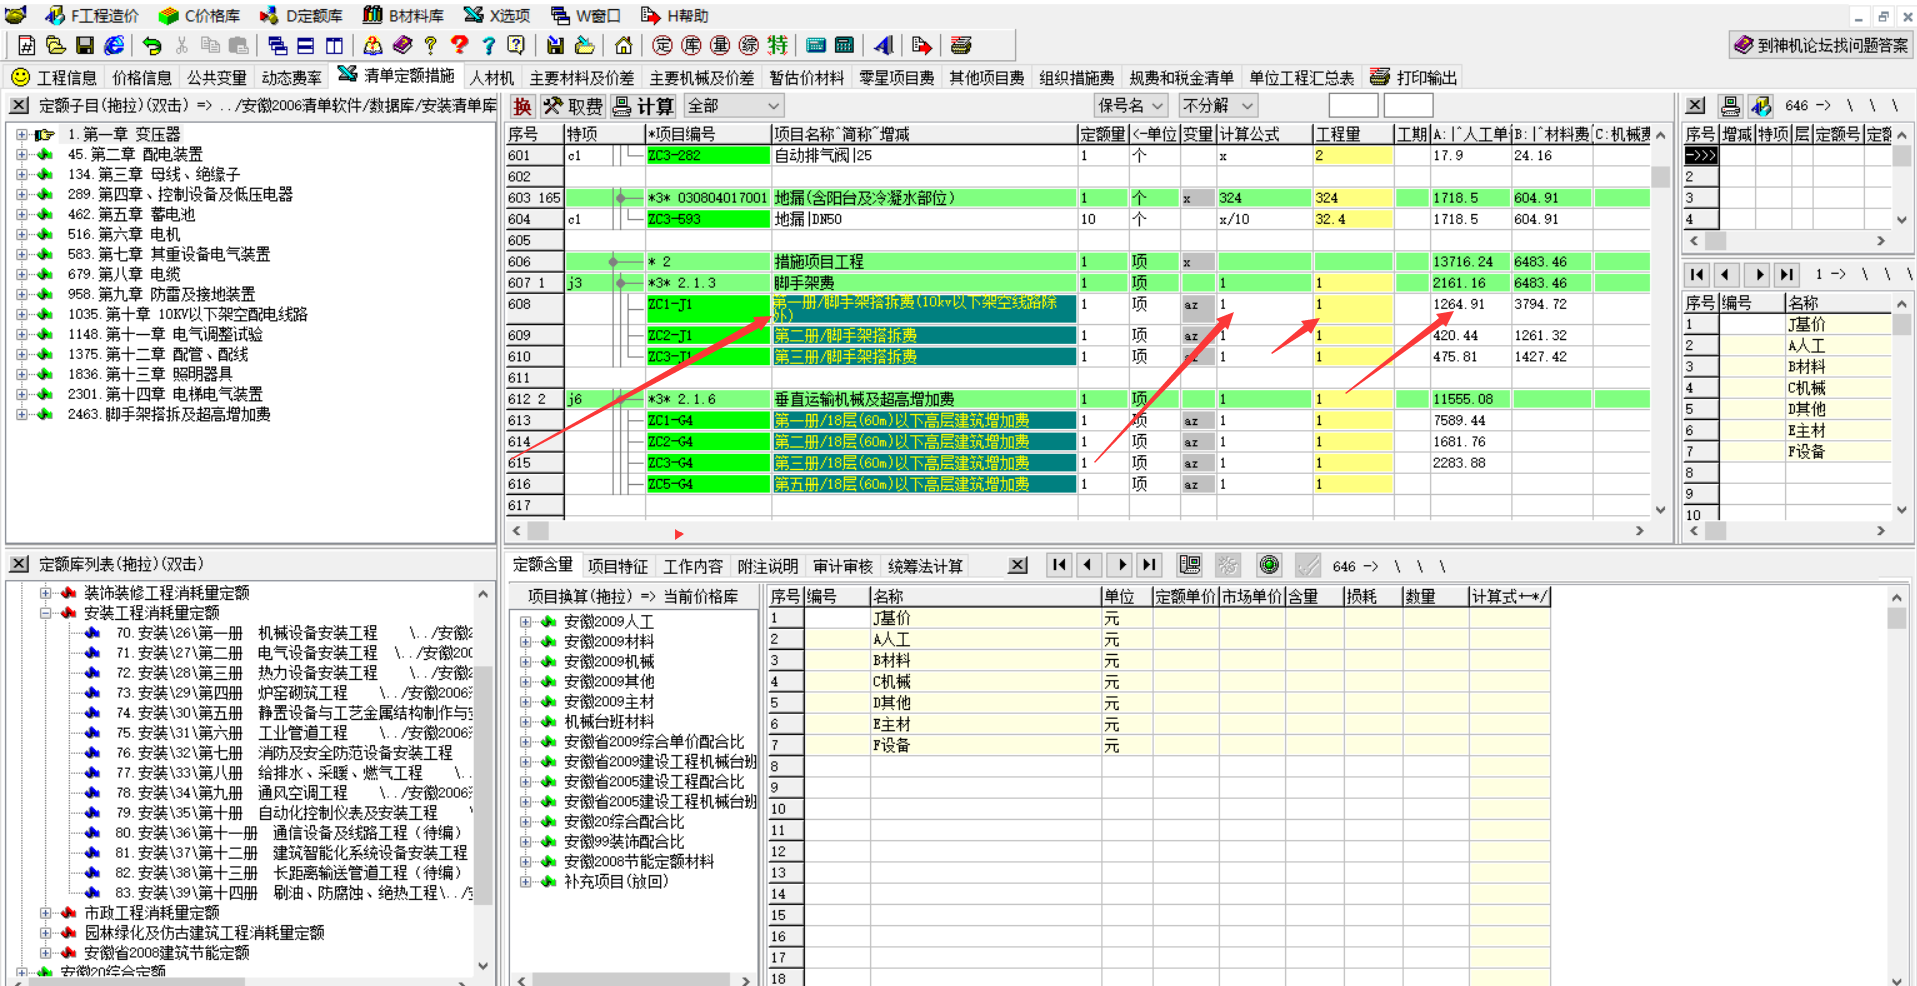The image size is (1917, 986).
Task: Expand 安徽2009人工 tree node
Action: point(526,622)
